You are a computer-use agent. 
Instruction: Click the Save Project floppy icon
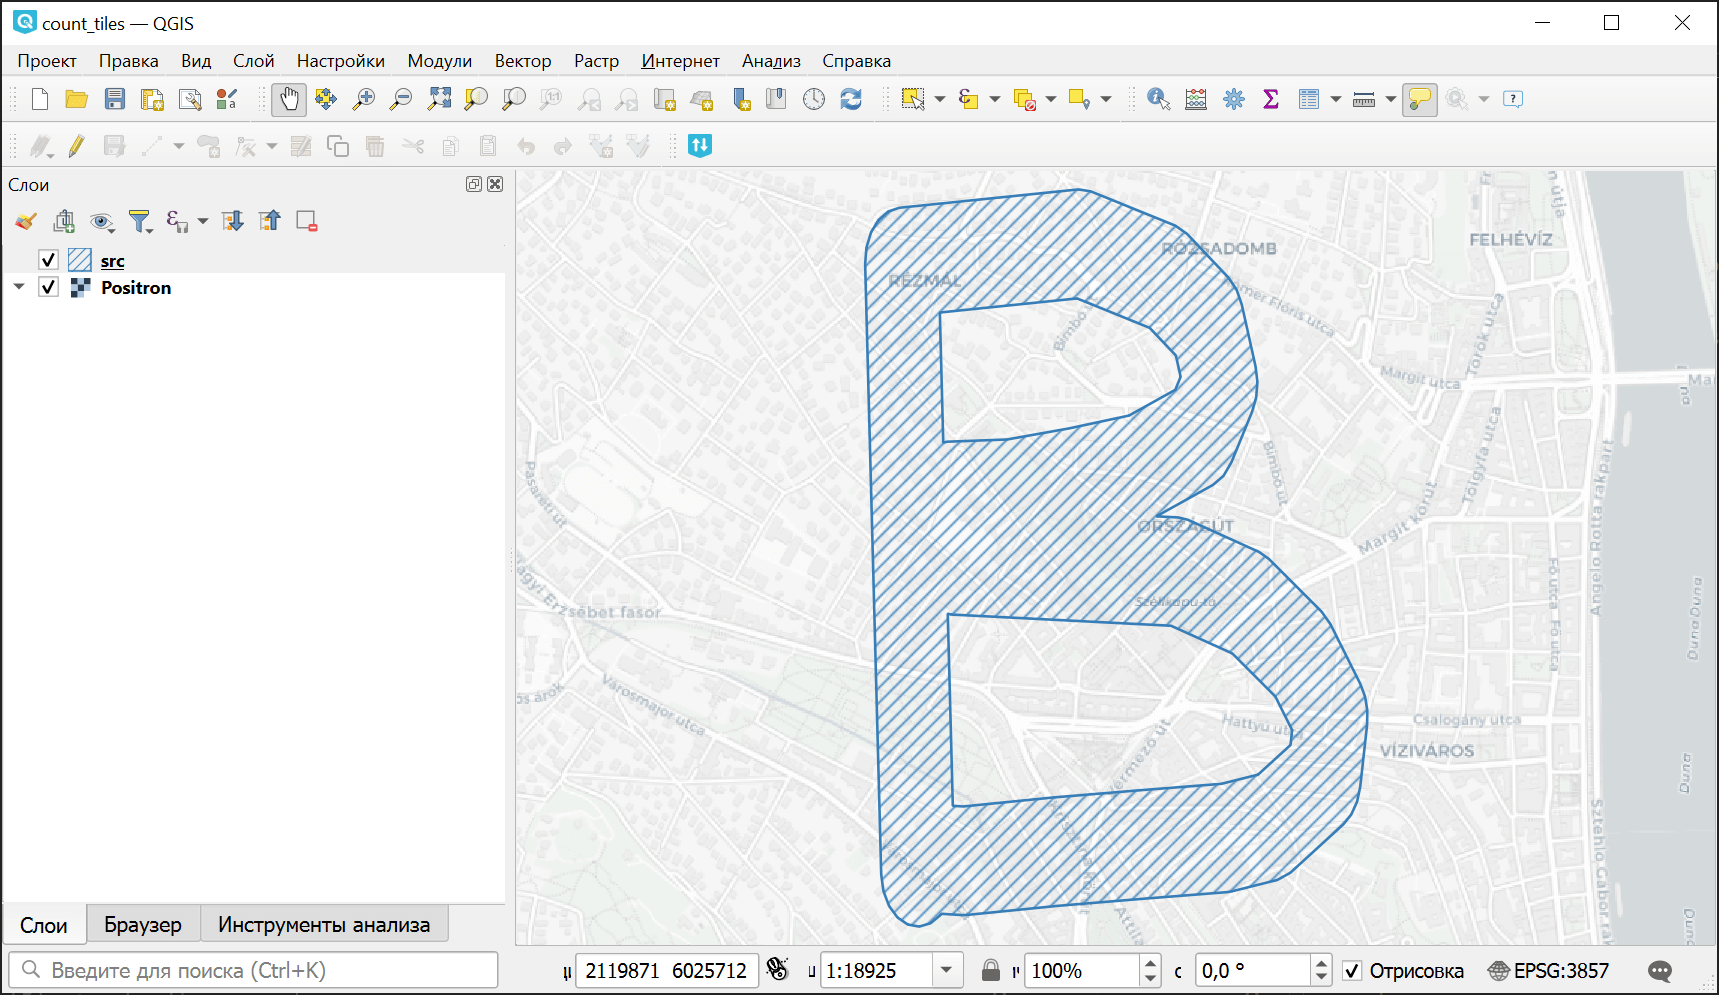[x=115, y=99]
